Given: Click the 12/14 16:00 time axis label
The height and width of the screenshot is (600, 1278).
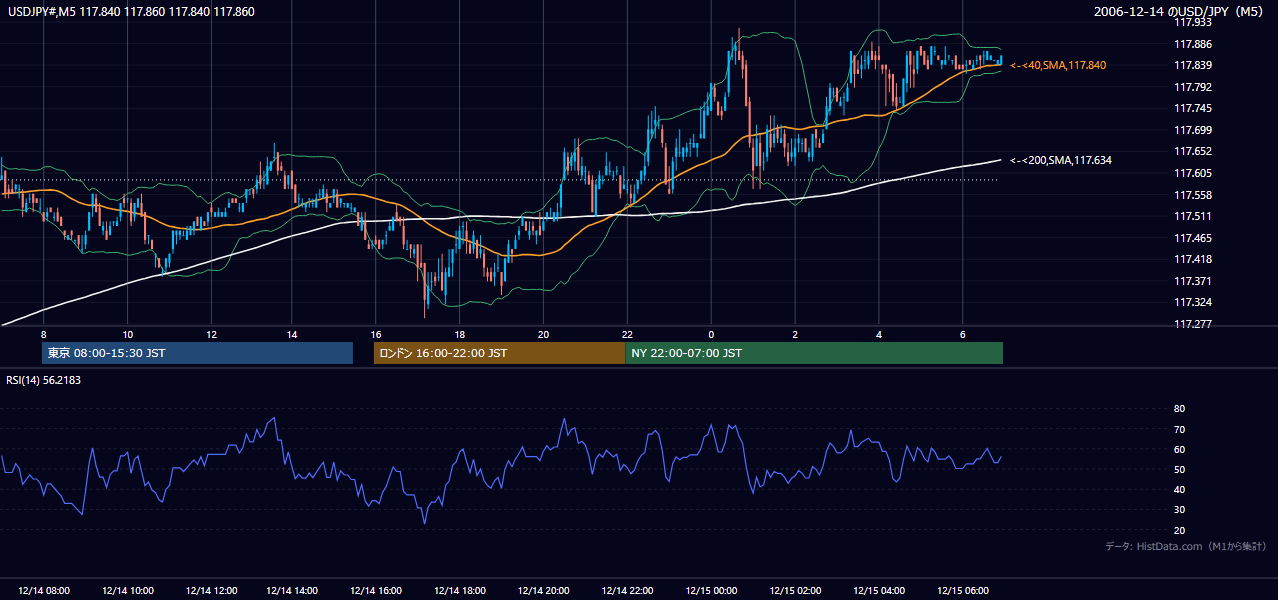Looking at the screenshot, I should [376, 591].
